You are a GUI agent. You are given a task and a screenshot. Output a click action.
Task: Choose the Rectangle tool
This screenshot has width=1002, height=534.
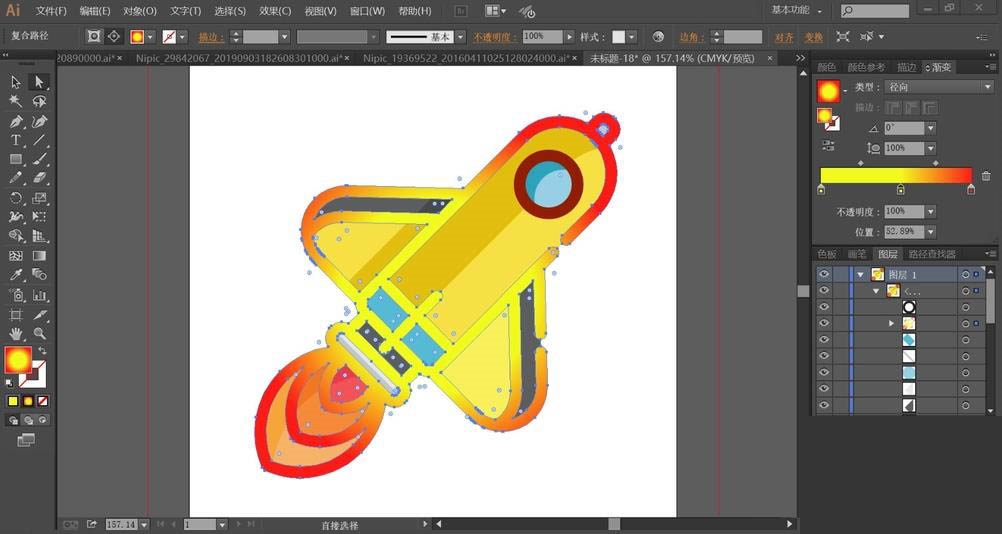point(16,159)
